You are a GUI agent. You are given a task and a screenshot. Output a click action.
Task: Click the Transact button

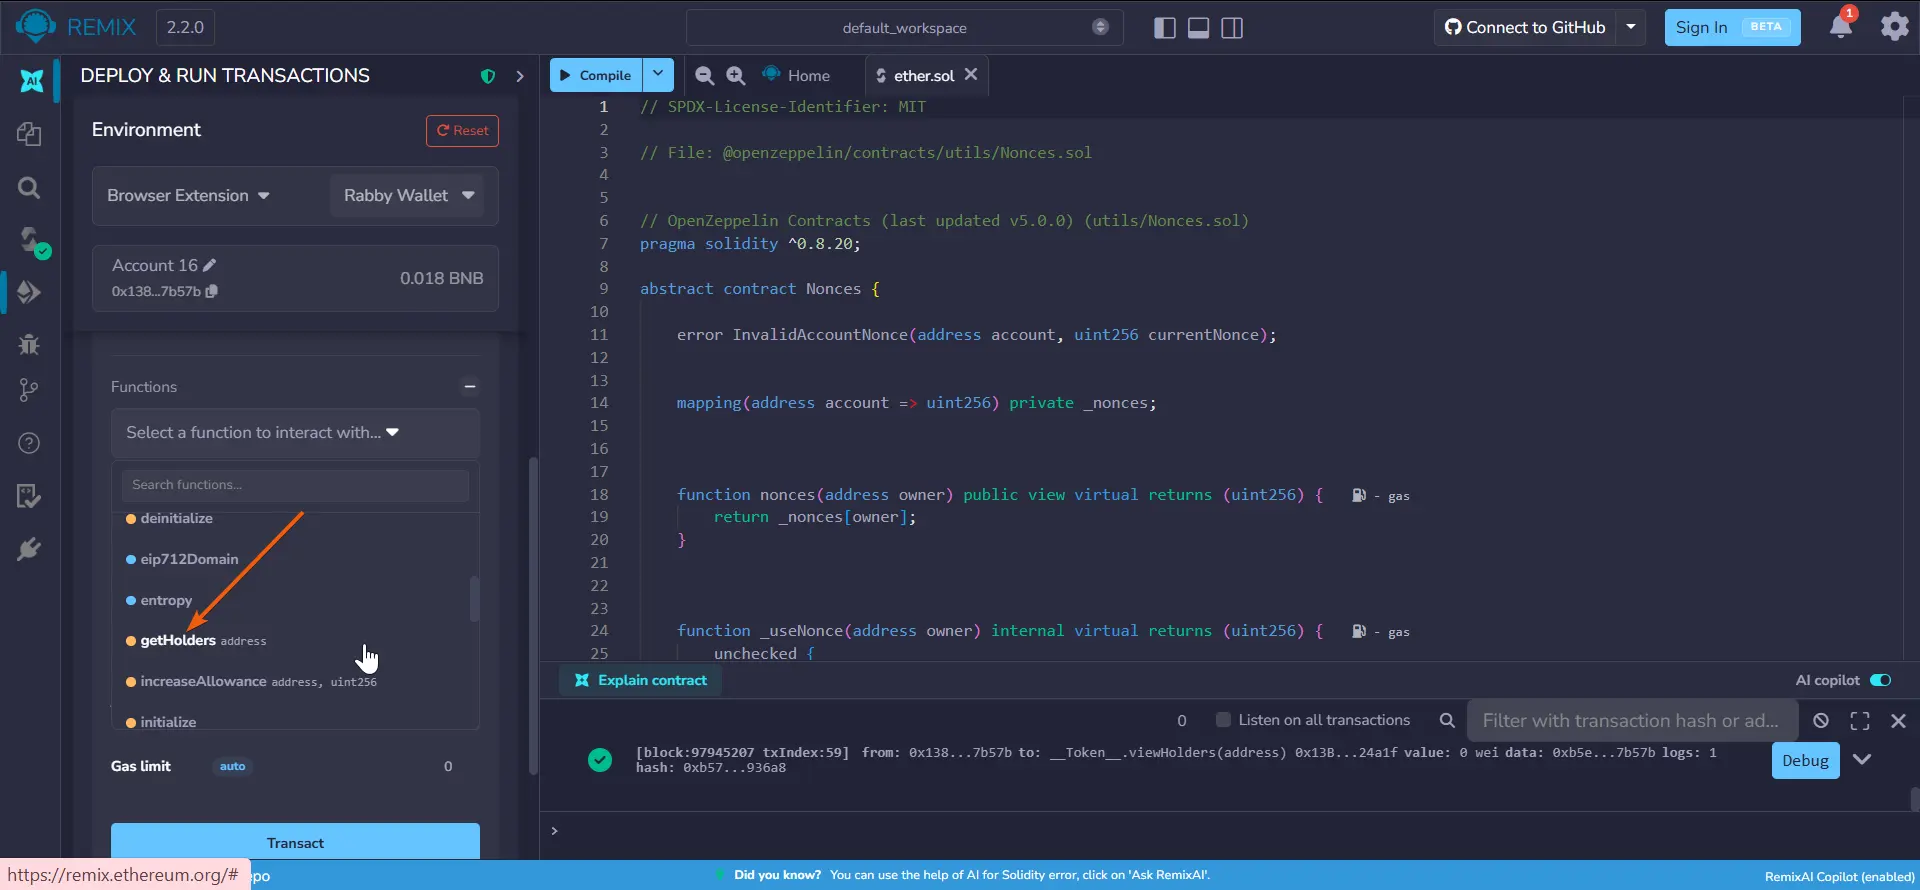click(x=295, y=842)
